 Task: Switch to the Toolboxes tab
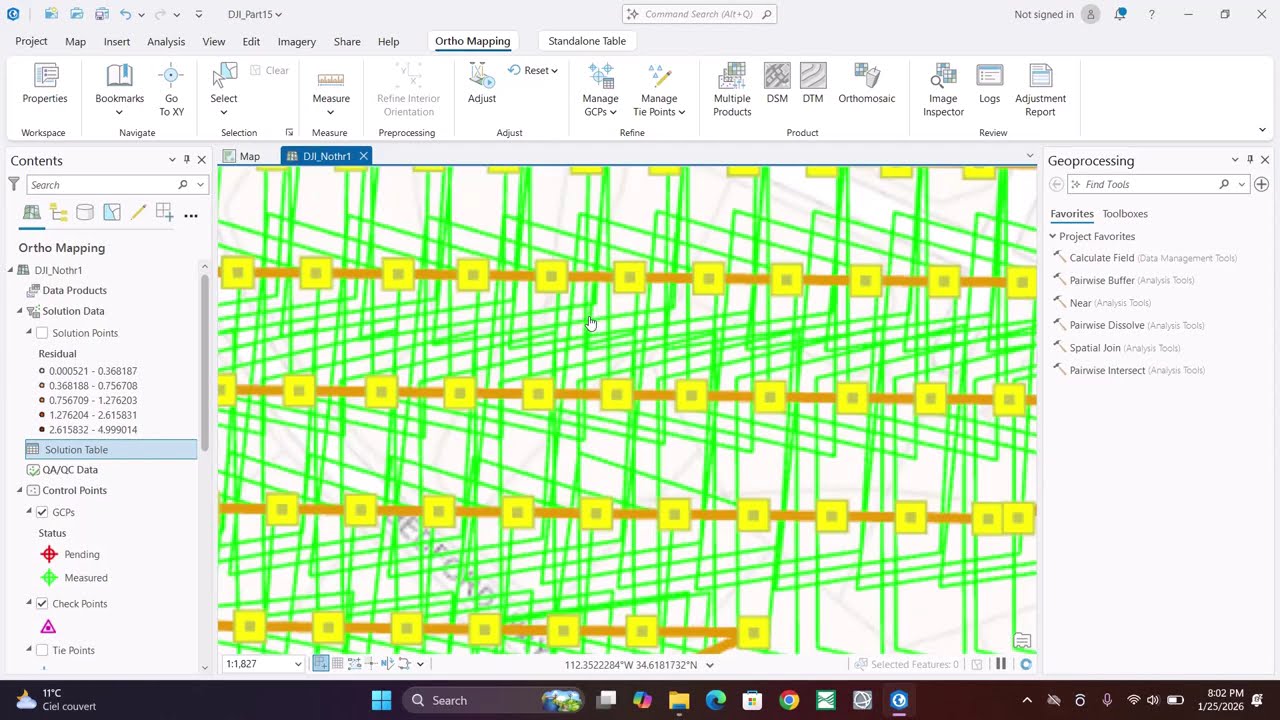(x=1125, y=214)
